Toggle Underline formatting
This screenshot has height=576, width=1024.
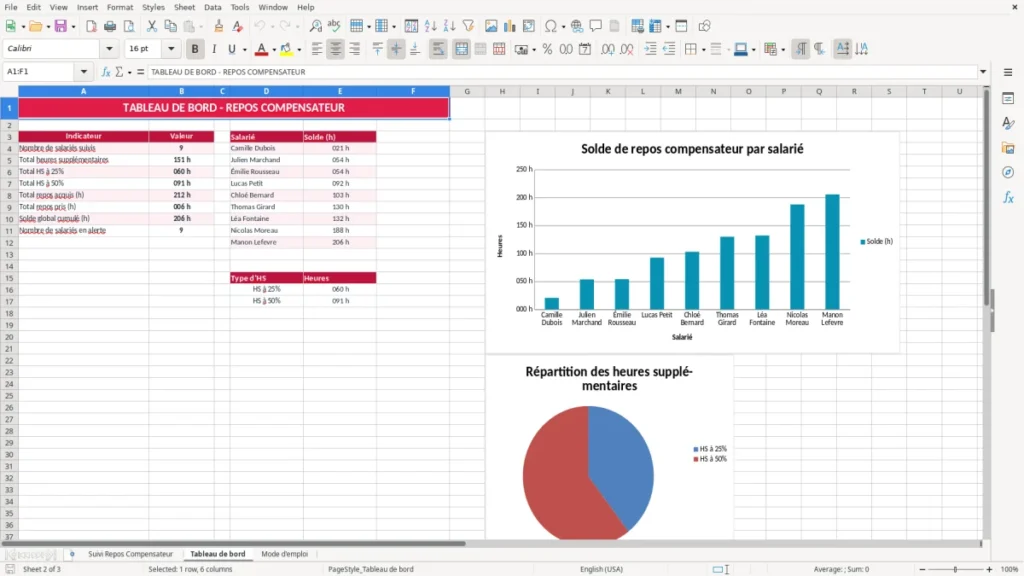(x=231, y=49)
